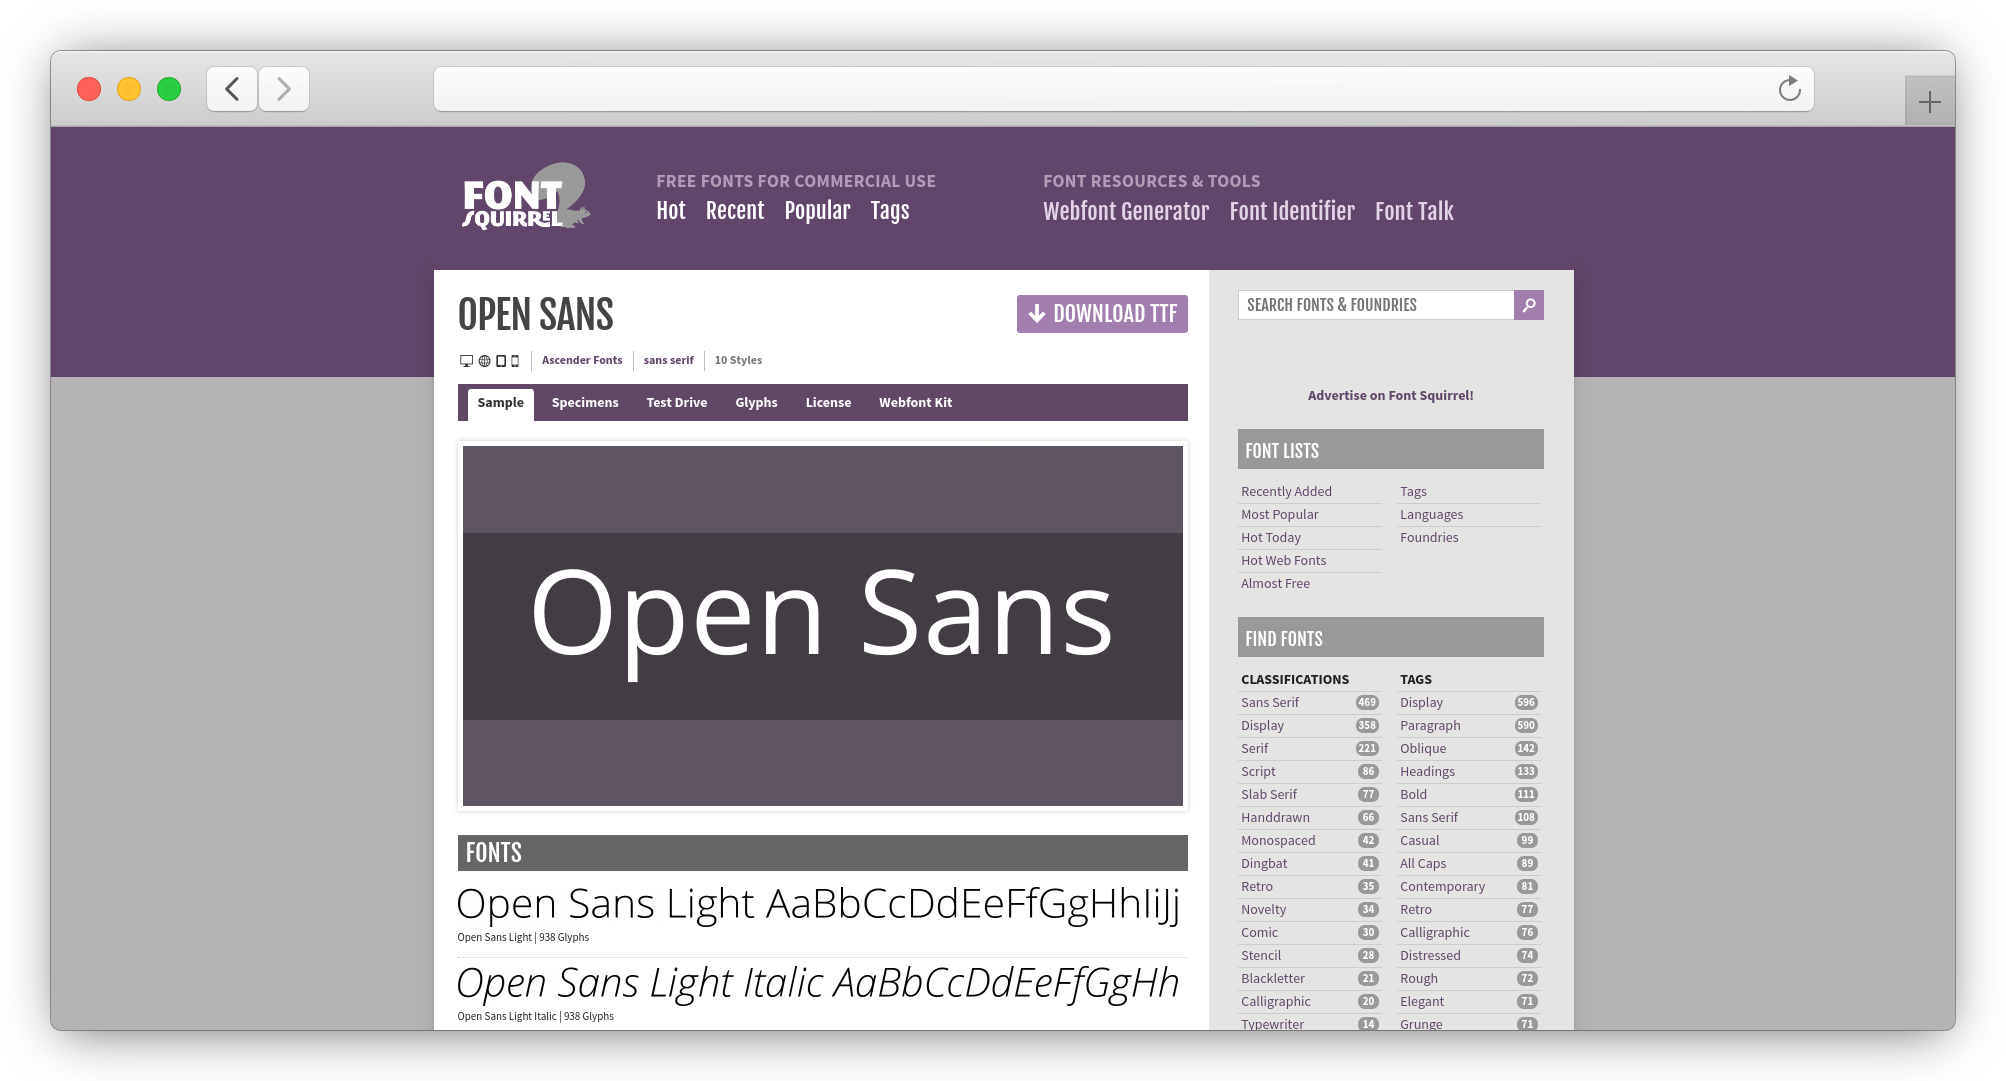2006x1081 pixels.
Task: Click the desktop use license icon
Action: [x=466, y=361]
